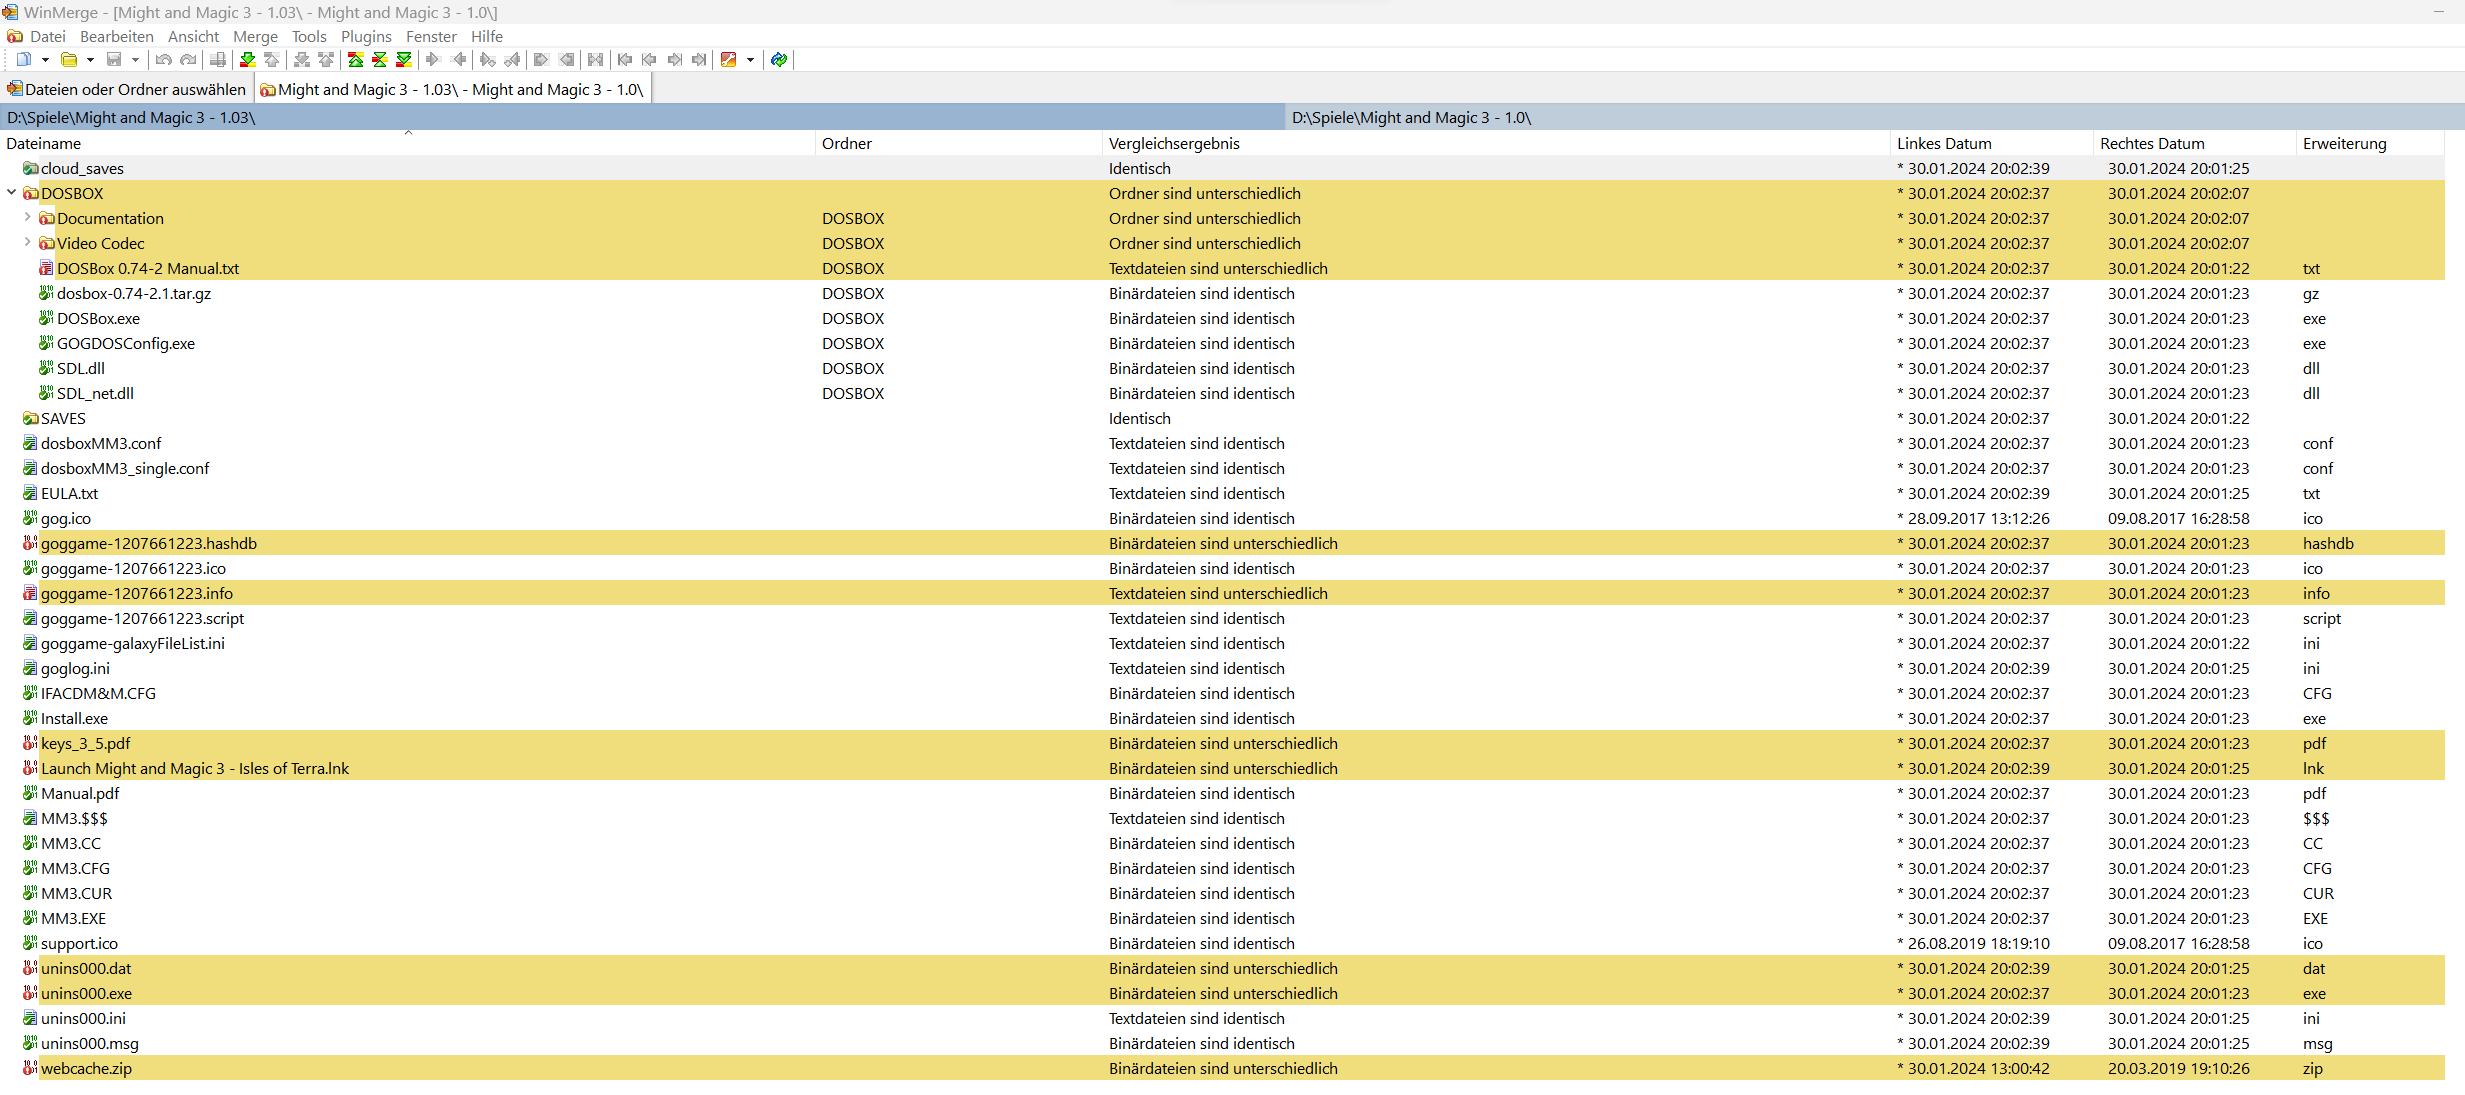
Task: Click Copy all to right icon
Action: point(540,60)
